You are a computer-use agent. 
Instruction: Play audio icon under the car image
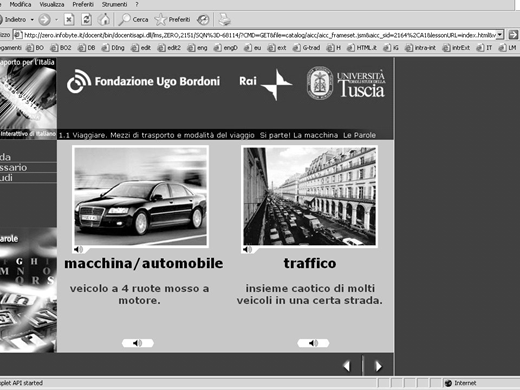tap(78, 249)
